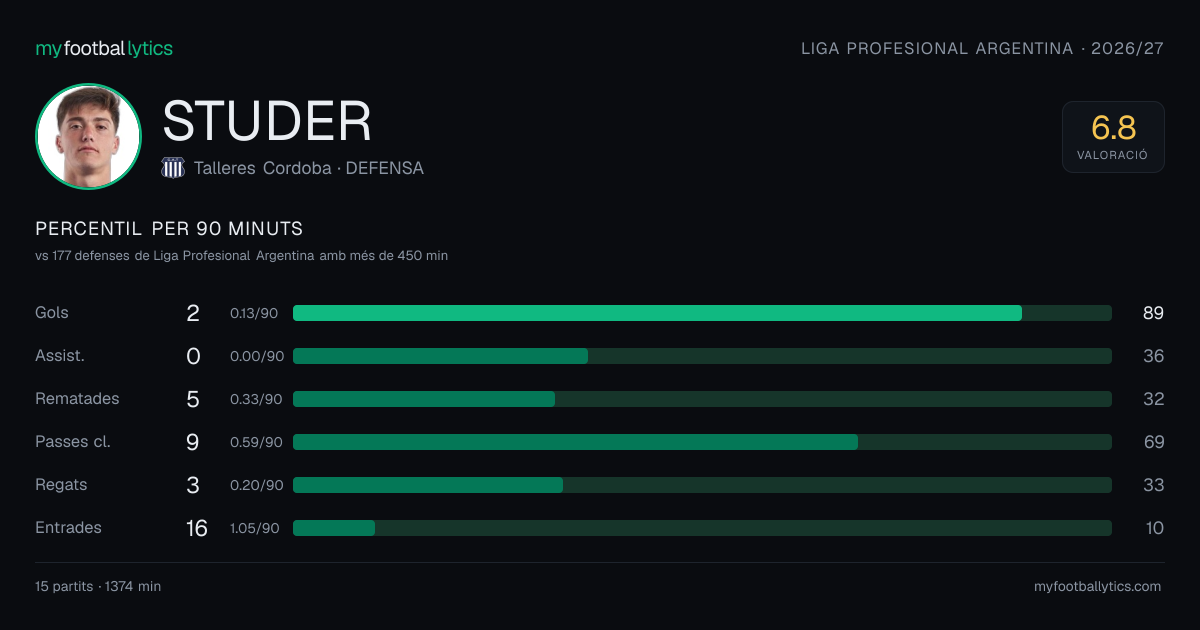Image resolution: width=1200 pixels, height=630 pixels.
Task: Click the Talleres Cordoba club crest icon
Action: point(173,168)
